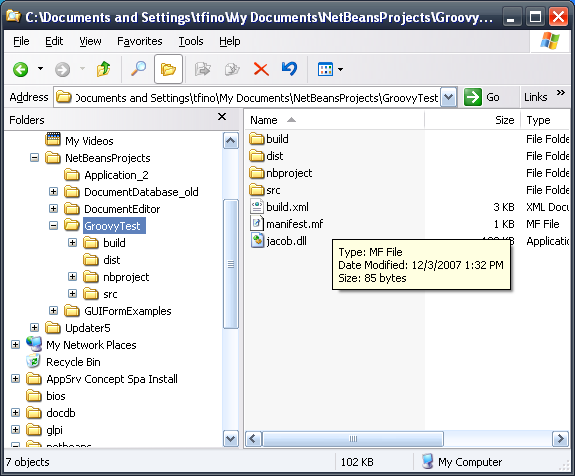Select the jacob.dll file icon
575x476 pixels.
pyautogui.click(x=257, y=241)
